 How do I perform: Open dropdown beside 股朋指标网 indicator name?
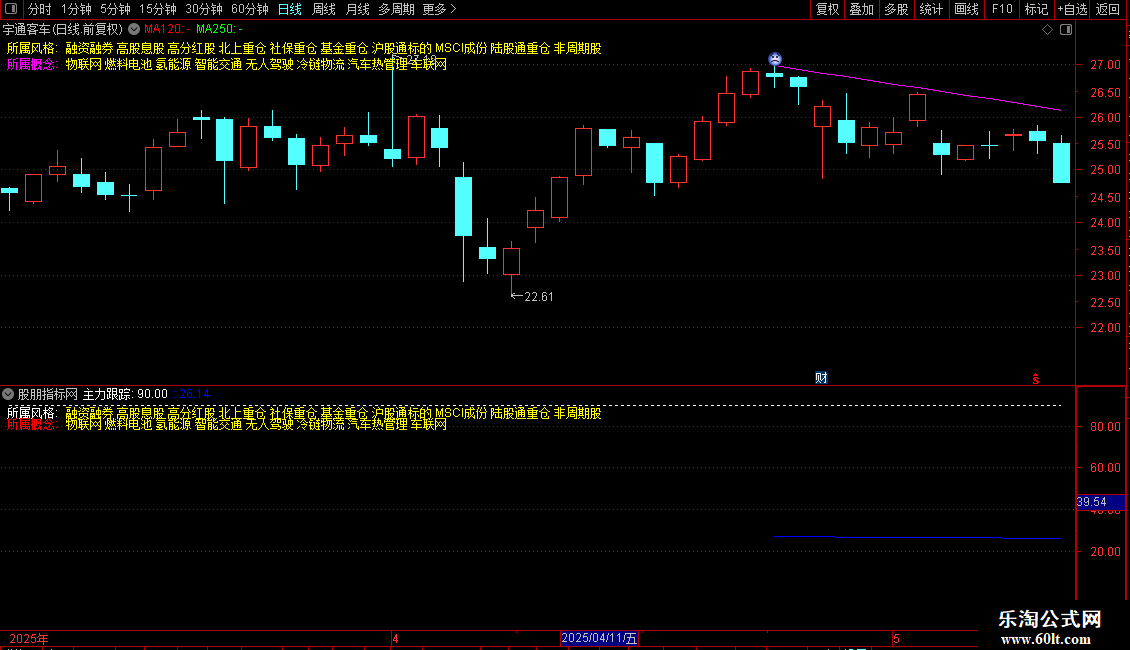point(8,394)
